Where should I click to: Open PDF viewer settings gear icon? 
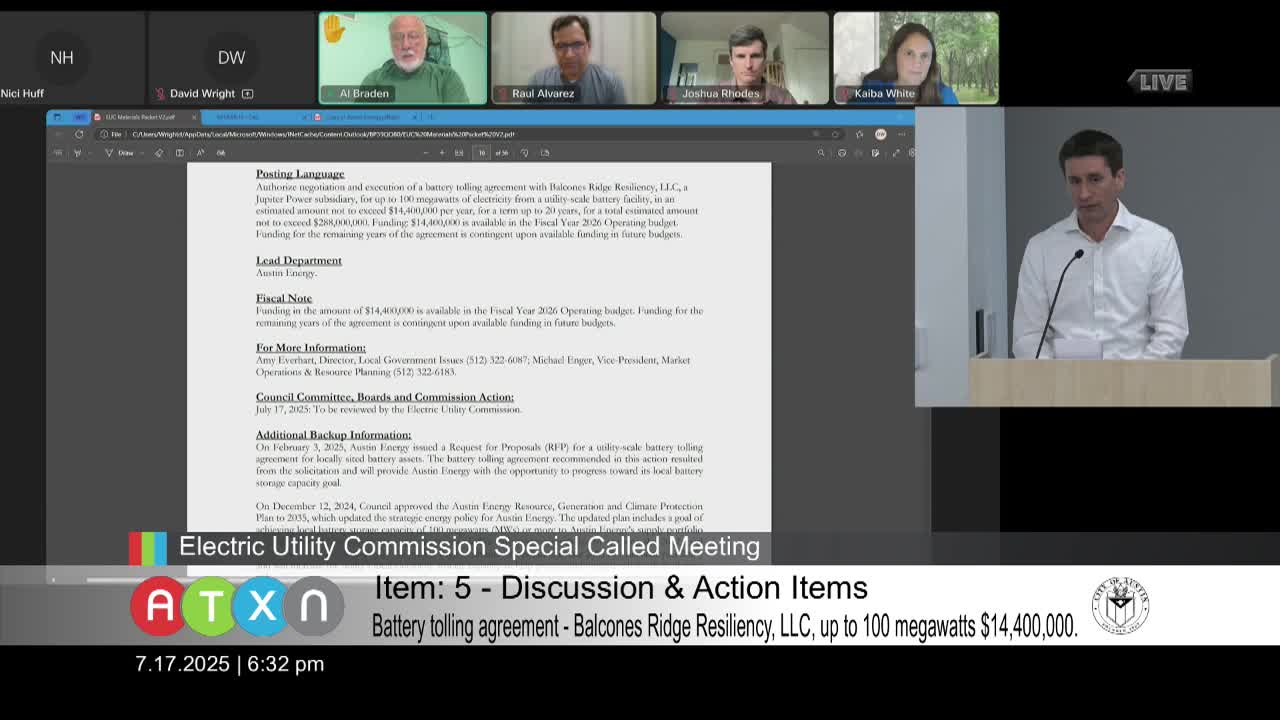tap(912, 153)
